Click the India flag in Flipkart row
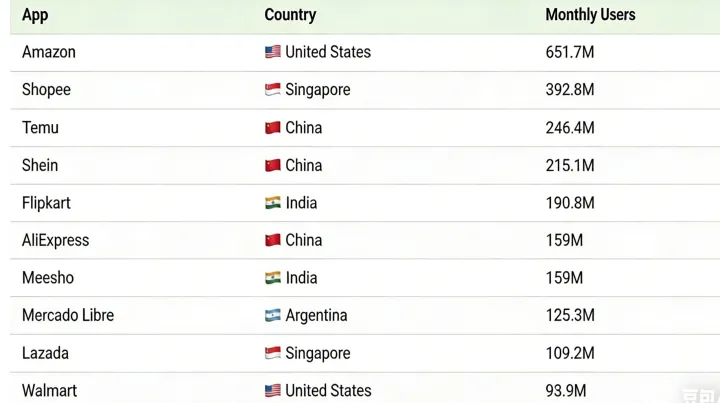The height and width of the screenshot is (403, 720). 273,203
